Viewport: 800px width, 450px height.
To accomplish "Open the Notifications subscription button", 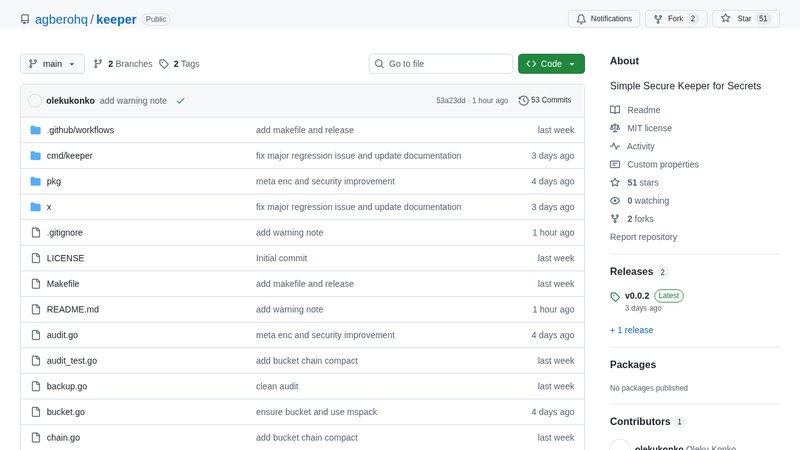I will (605, 19).
